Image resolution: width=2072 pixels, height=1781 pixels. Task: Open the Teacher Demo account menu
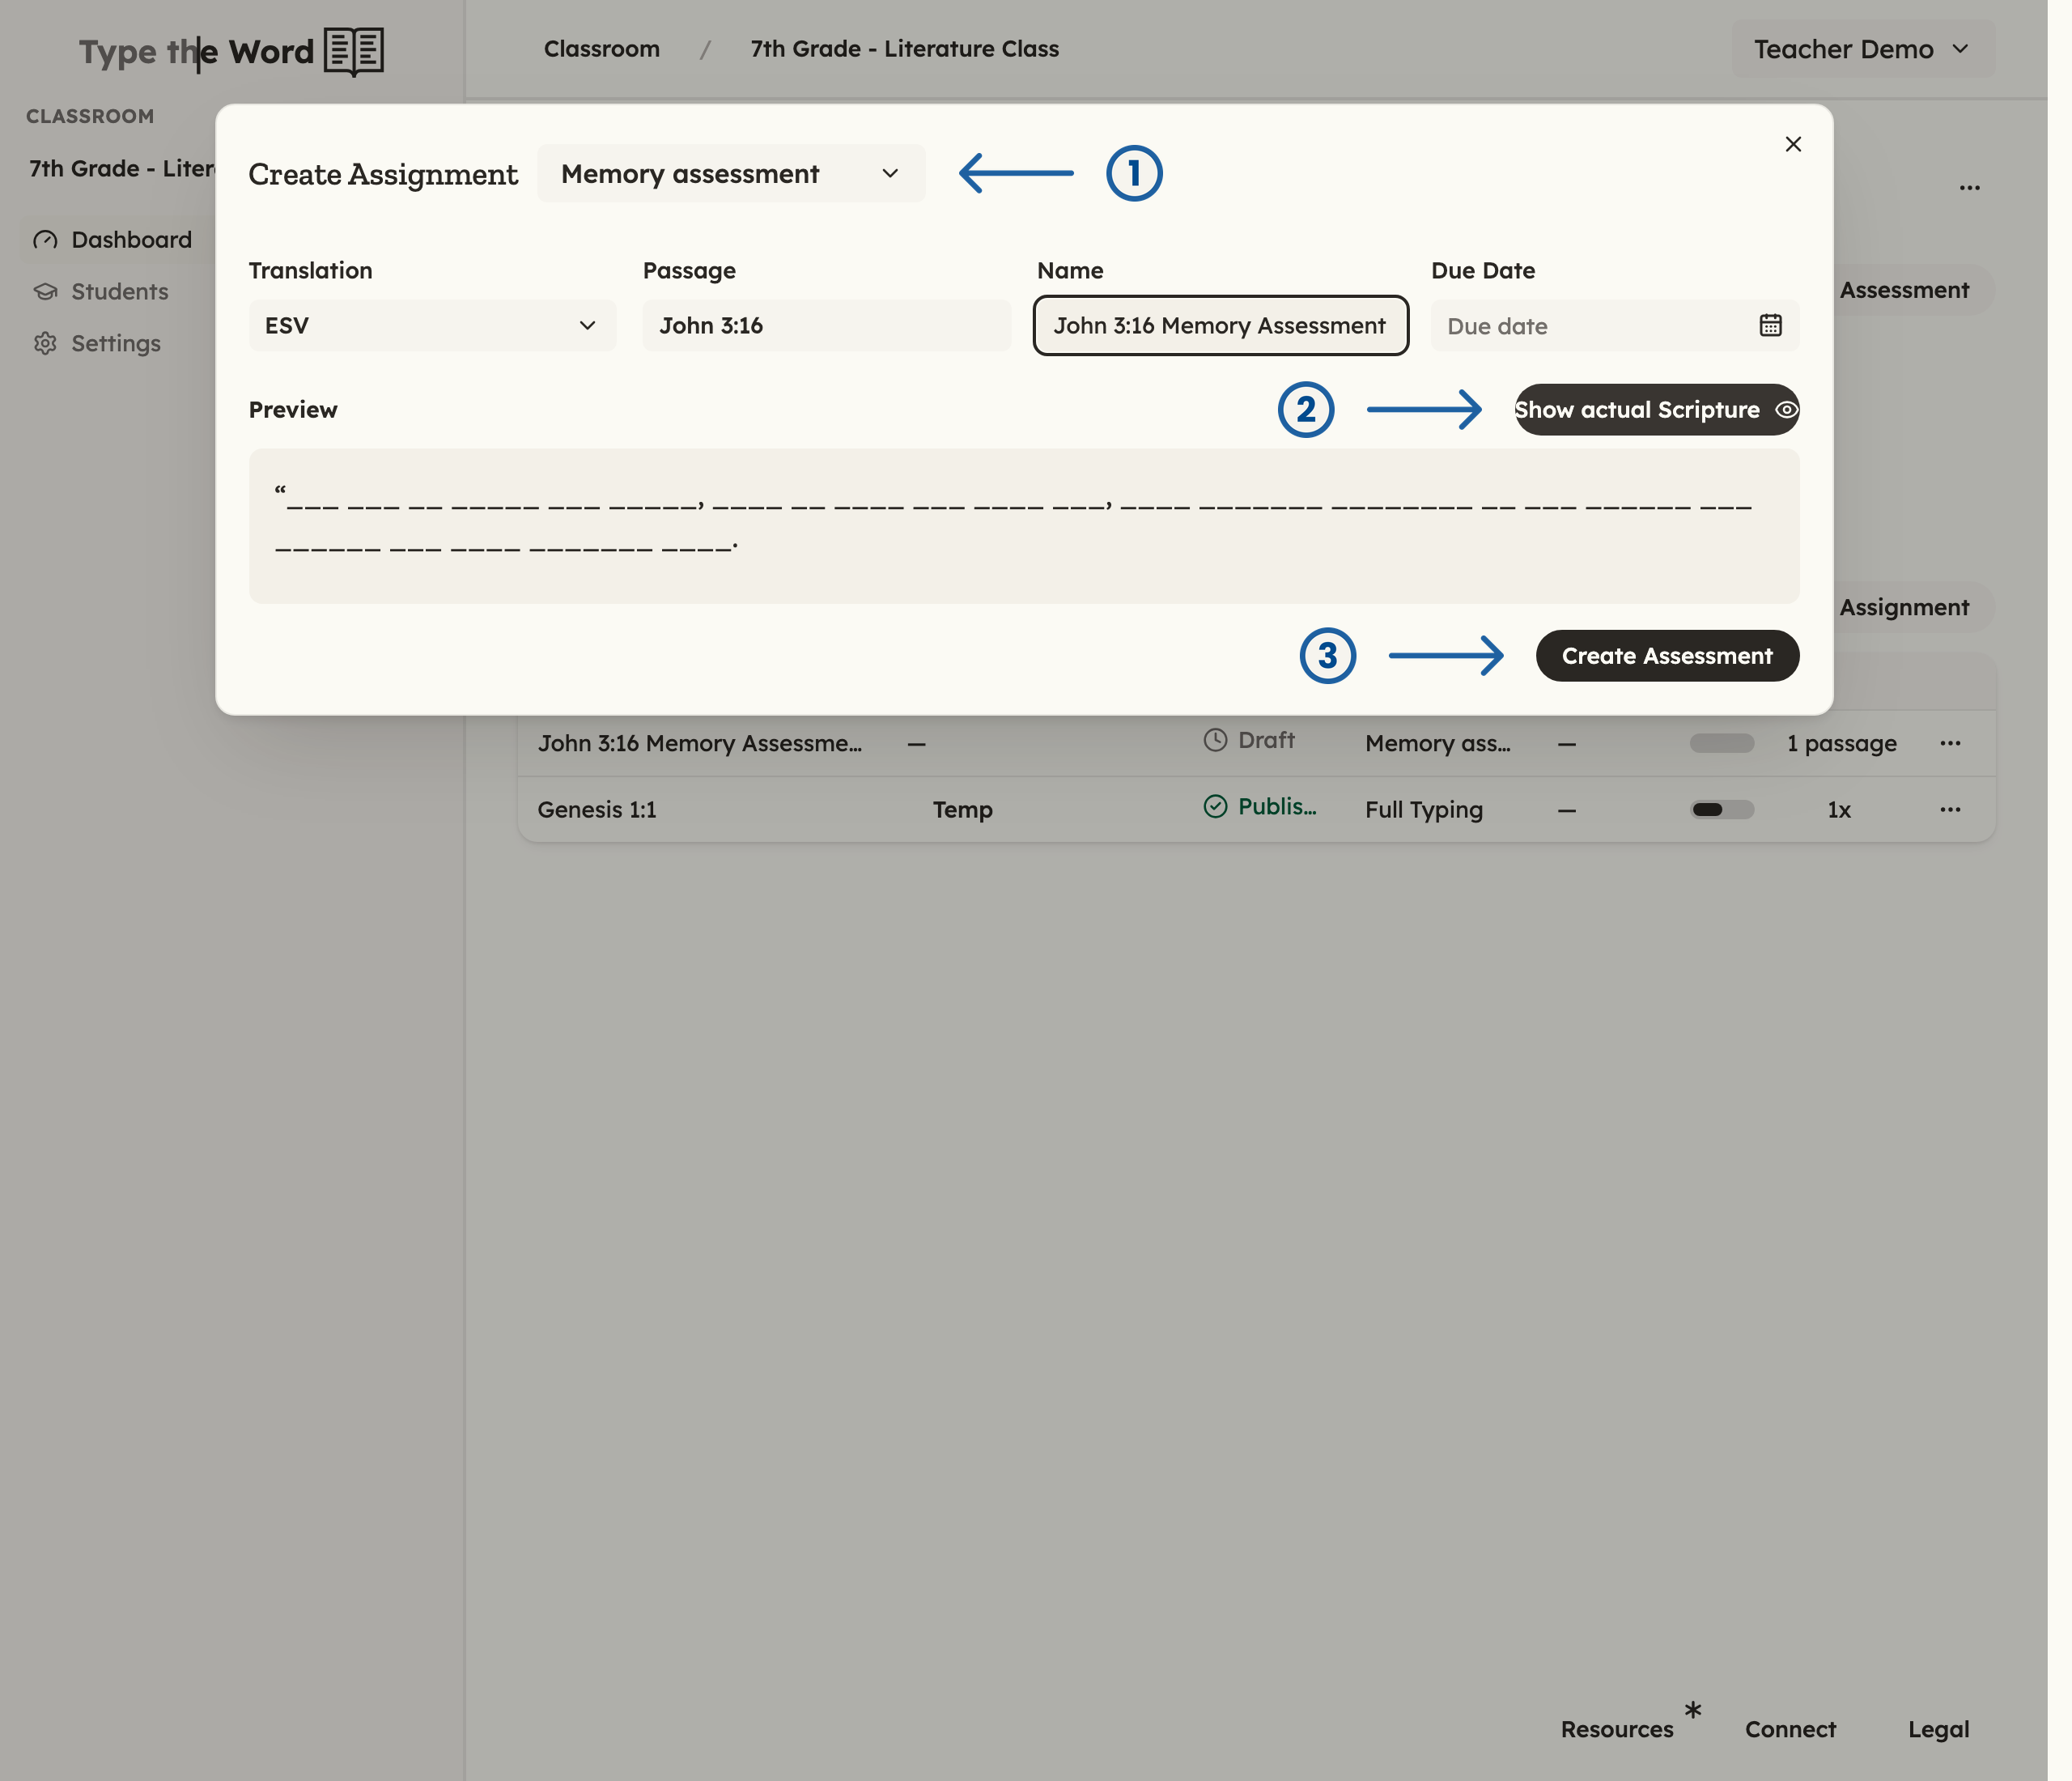click(x=1862, y=49)
